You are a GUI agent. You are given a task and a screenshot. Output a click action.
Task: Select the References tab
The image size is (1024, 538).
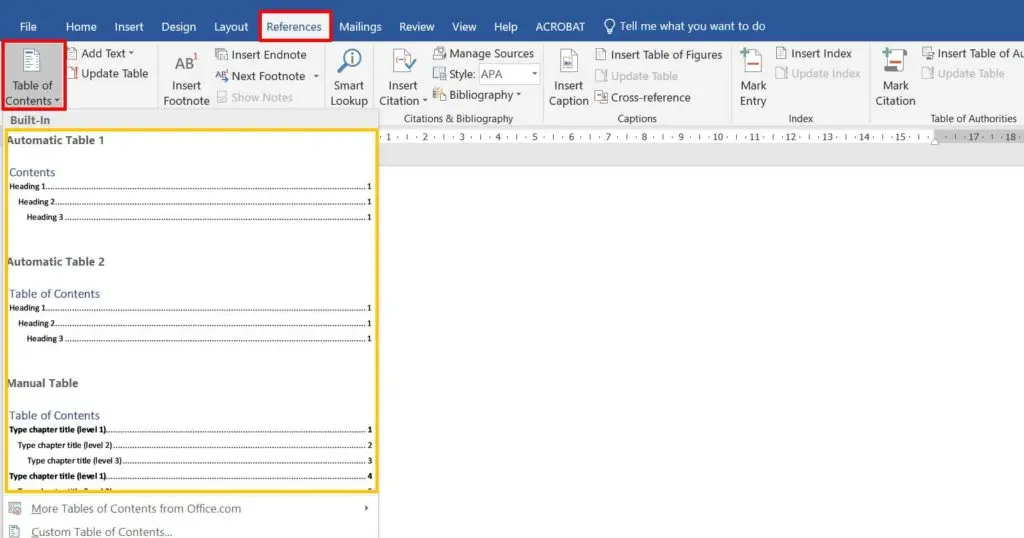(x=294, y=27)
